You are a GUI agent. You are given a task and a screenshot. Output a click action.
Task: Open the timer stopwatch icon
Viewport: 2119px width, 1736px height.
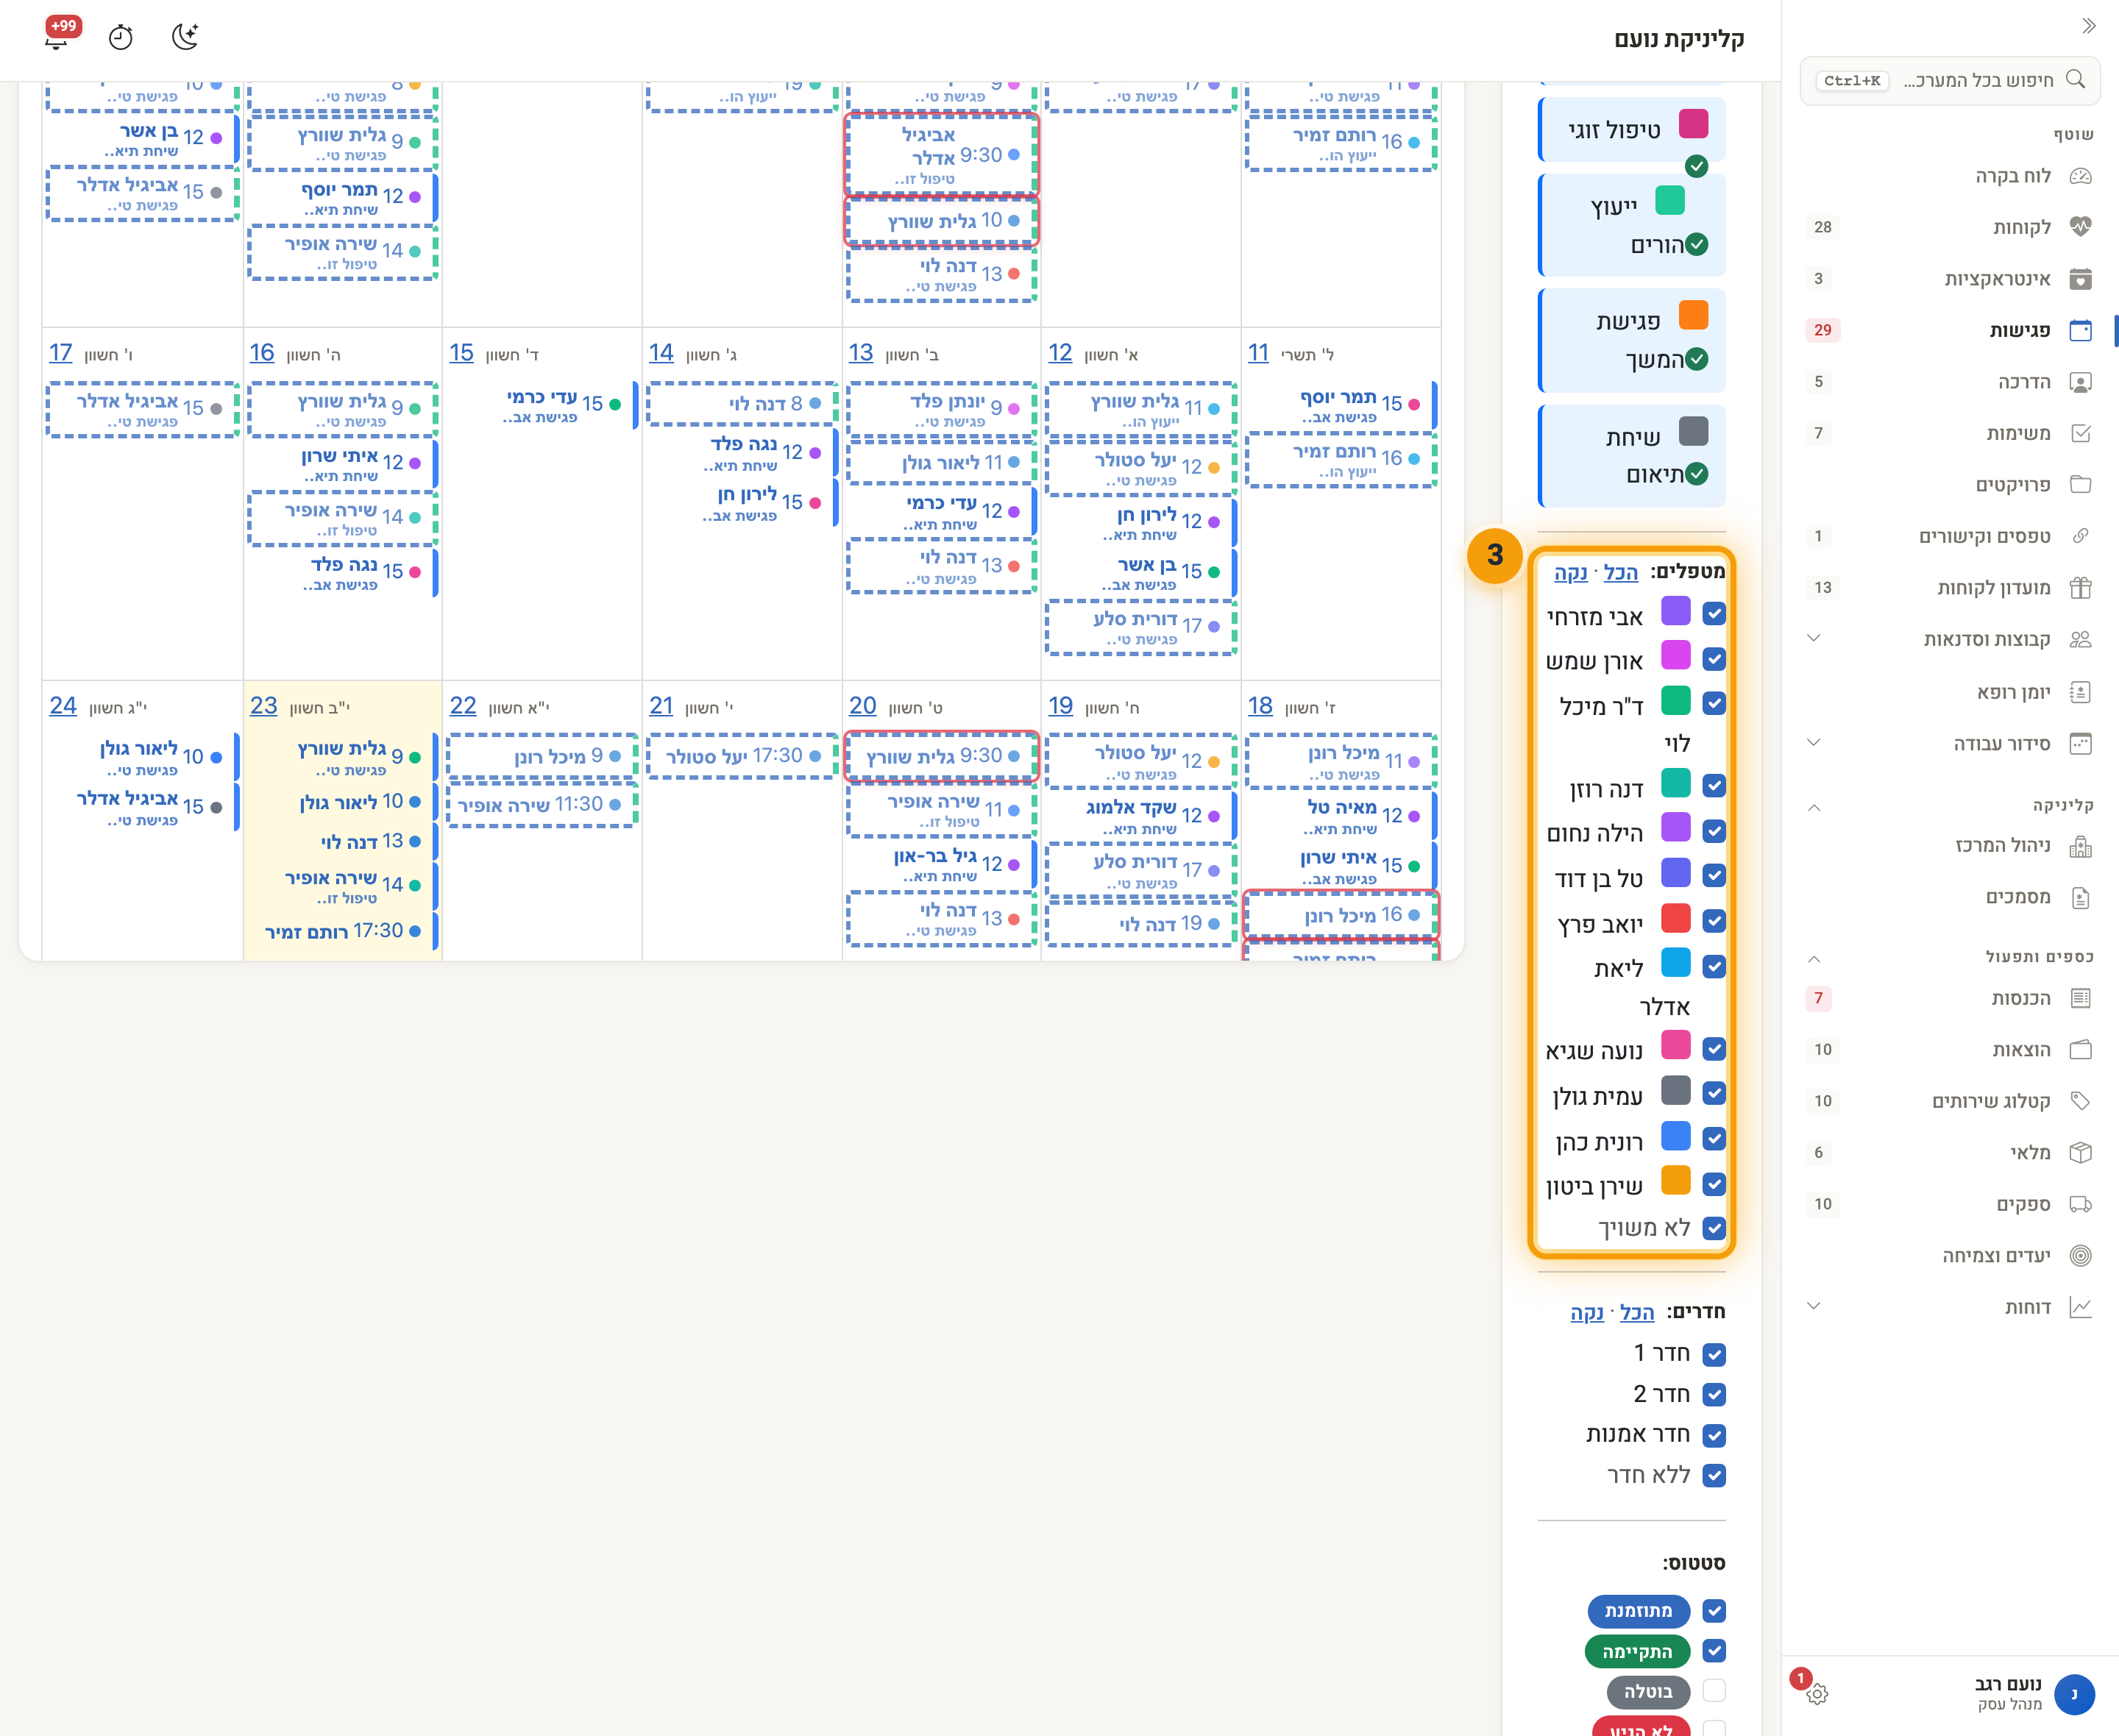coord(121,37)
